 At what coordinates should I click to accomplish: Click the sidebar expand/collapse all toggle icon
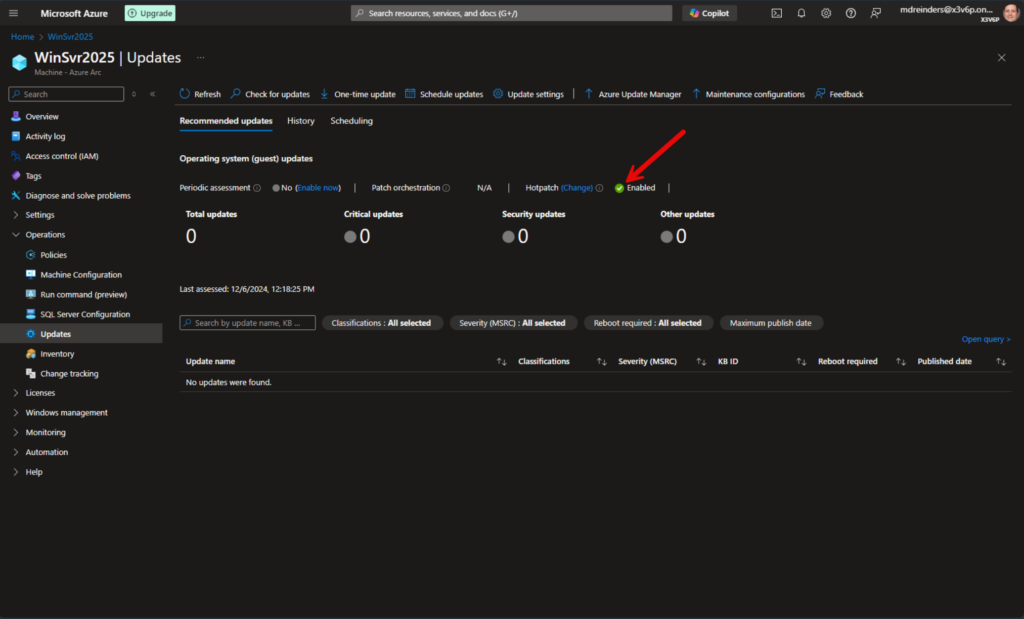point(134,94)
